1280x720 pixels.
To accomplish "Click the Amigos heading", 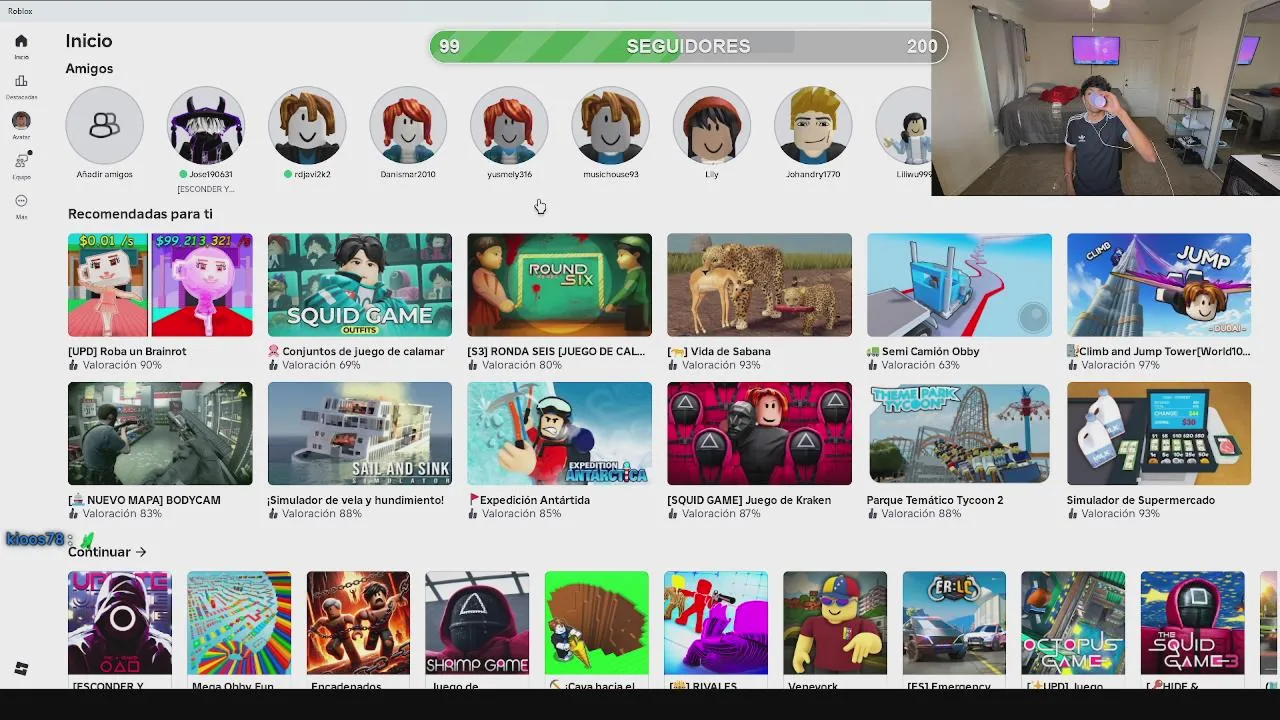I will coord(89,69).
